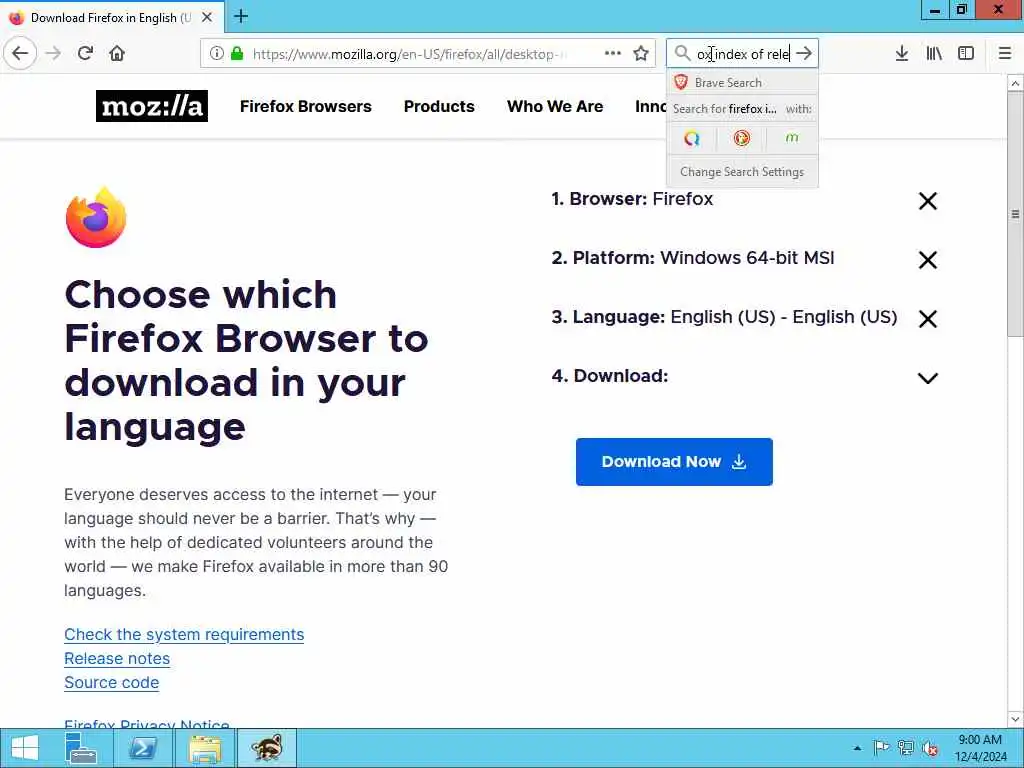Viewport: 1024px width, 768px height.
Task: Open the Release notes link
Action: click(117, 658)
